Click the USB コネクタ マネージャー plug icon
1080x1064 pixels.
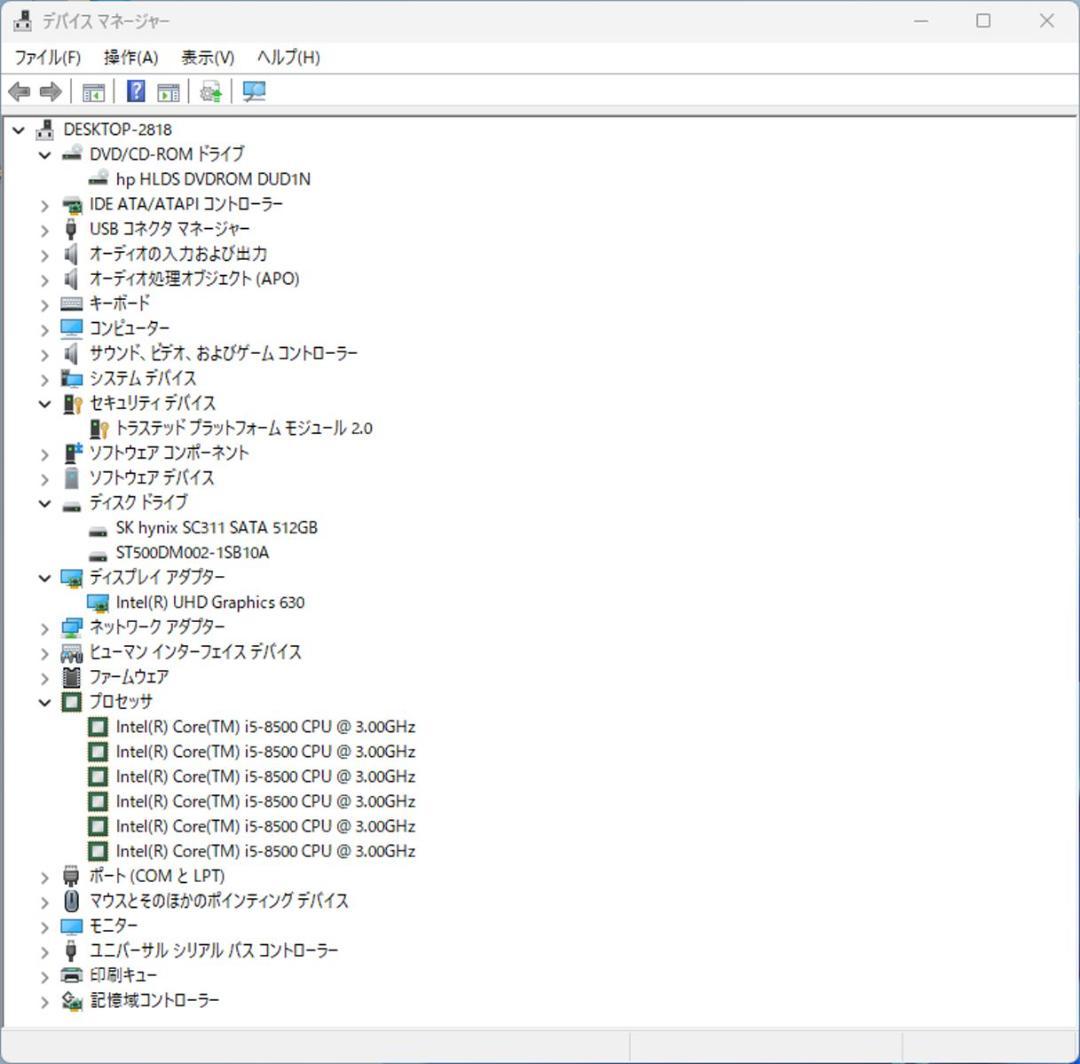click(70, 229)
